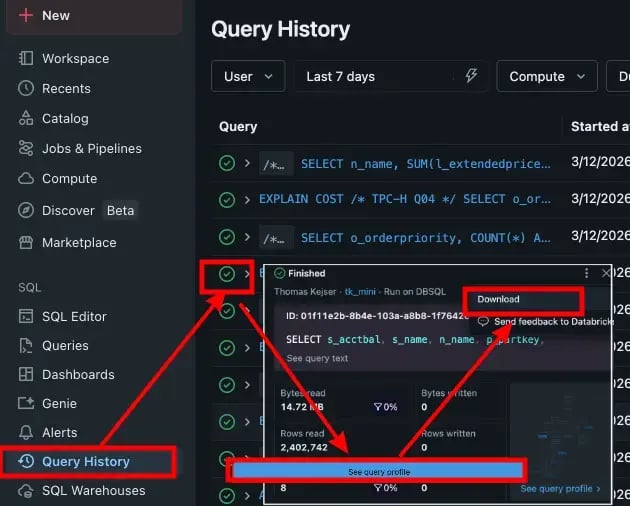Open the User filter dropdown
Screen dimensions: 630x506
point(248,76)
